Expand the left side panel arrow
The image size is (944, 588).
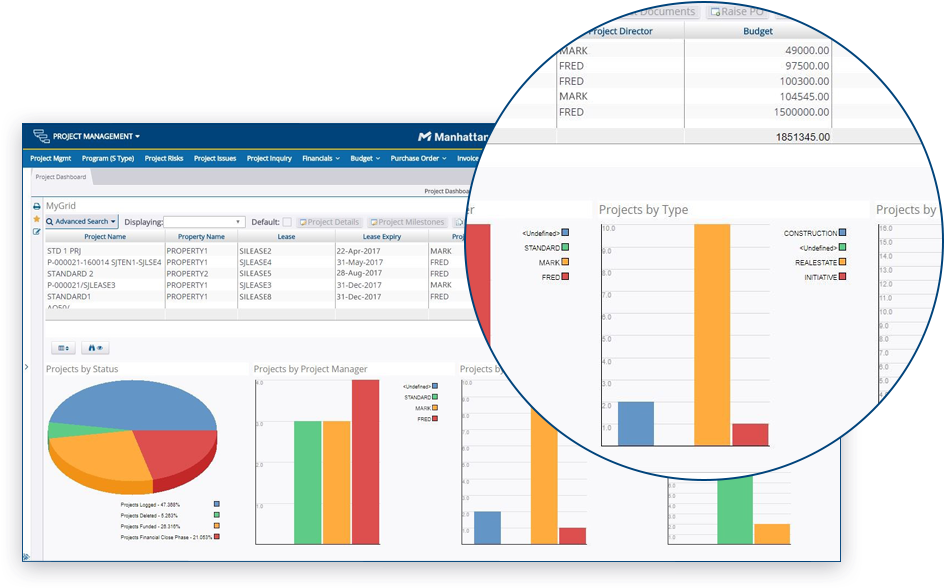(x=26, y=367)
